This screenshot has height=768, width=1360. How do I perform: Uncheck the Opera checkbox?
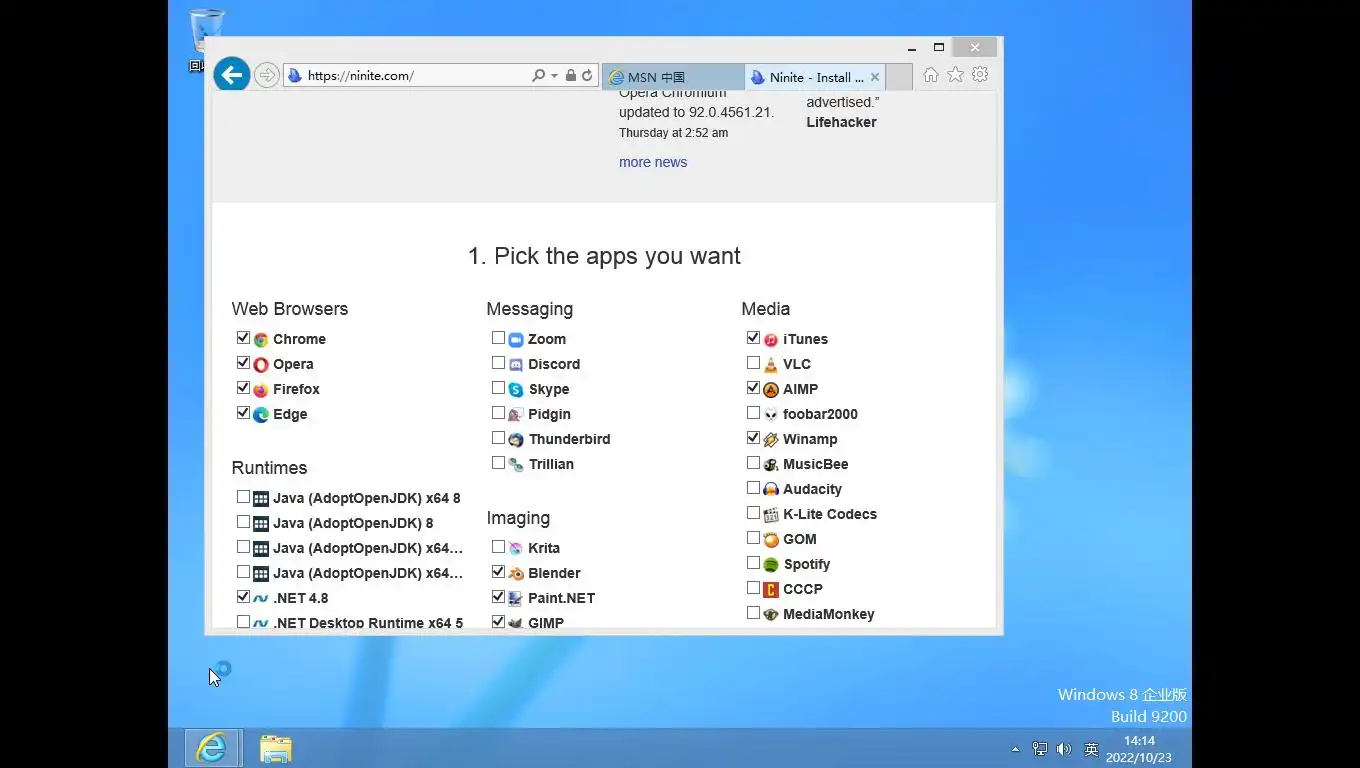click(x=243, y=363)
